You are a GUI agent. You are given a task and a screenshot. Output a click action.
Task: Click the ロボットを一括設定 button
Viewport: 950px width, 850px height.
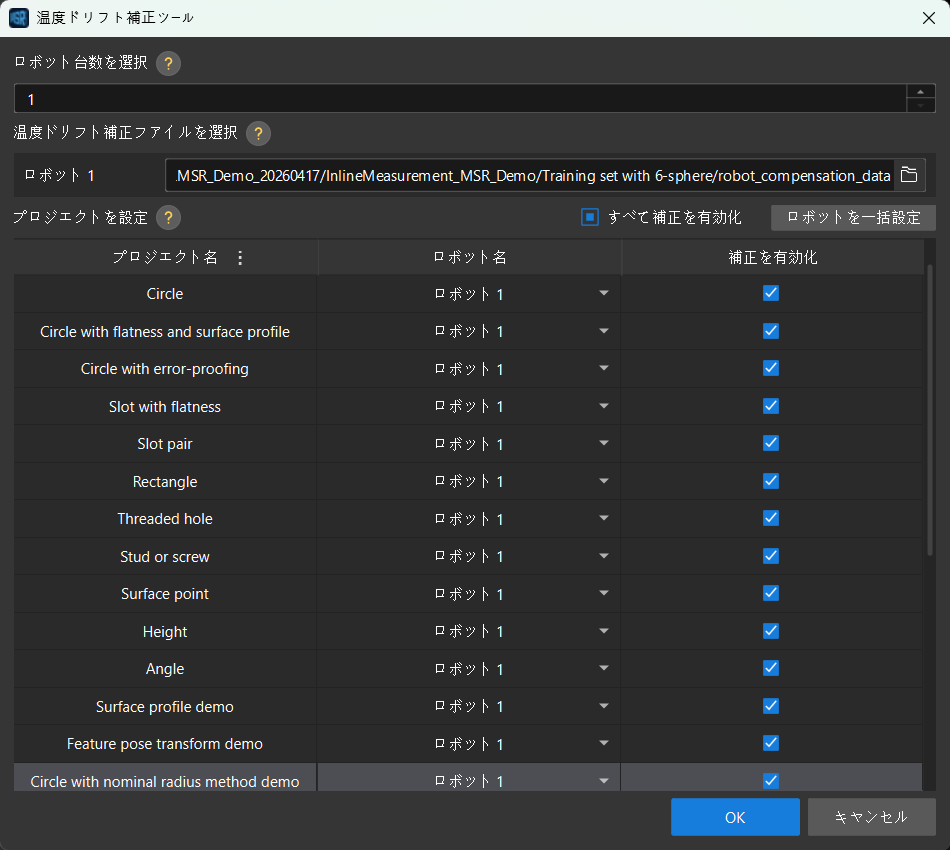[853, 217]
